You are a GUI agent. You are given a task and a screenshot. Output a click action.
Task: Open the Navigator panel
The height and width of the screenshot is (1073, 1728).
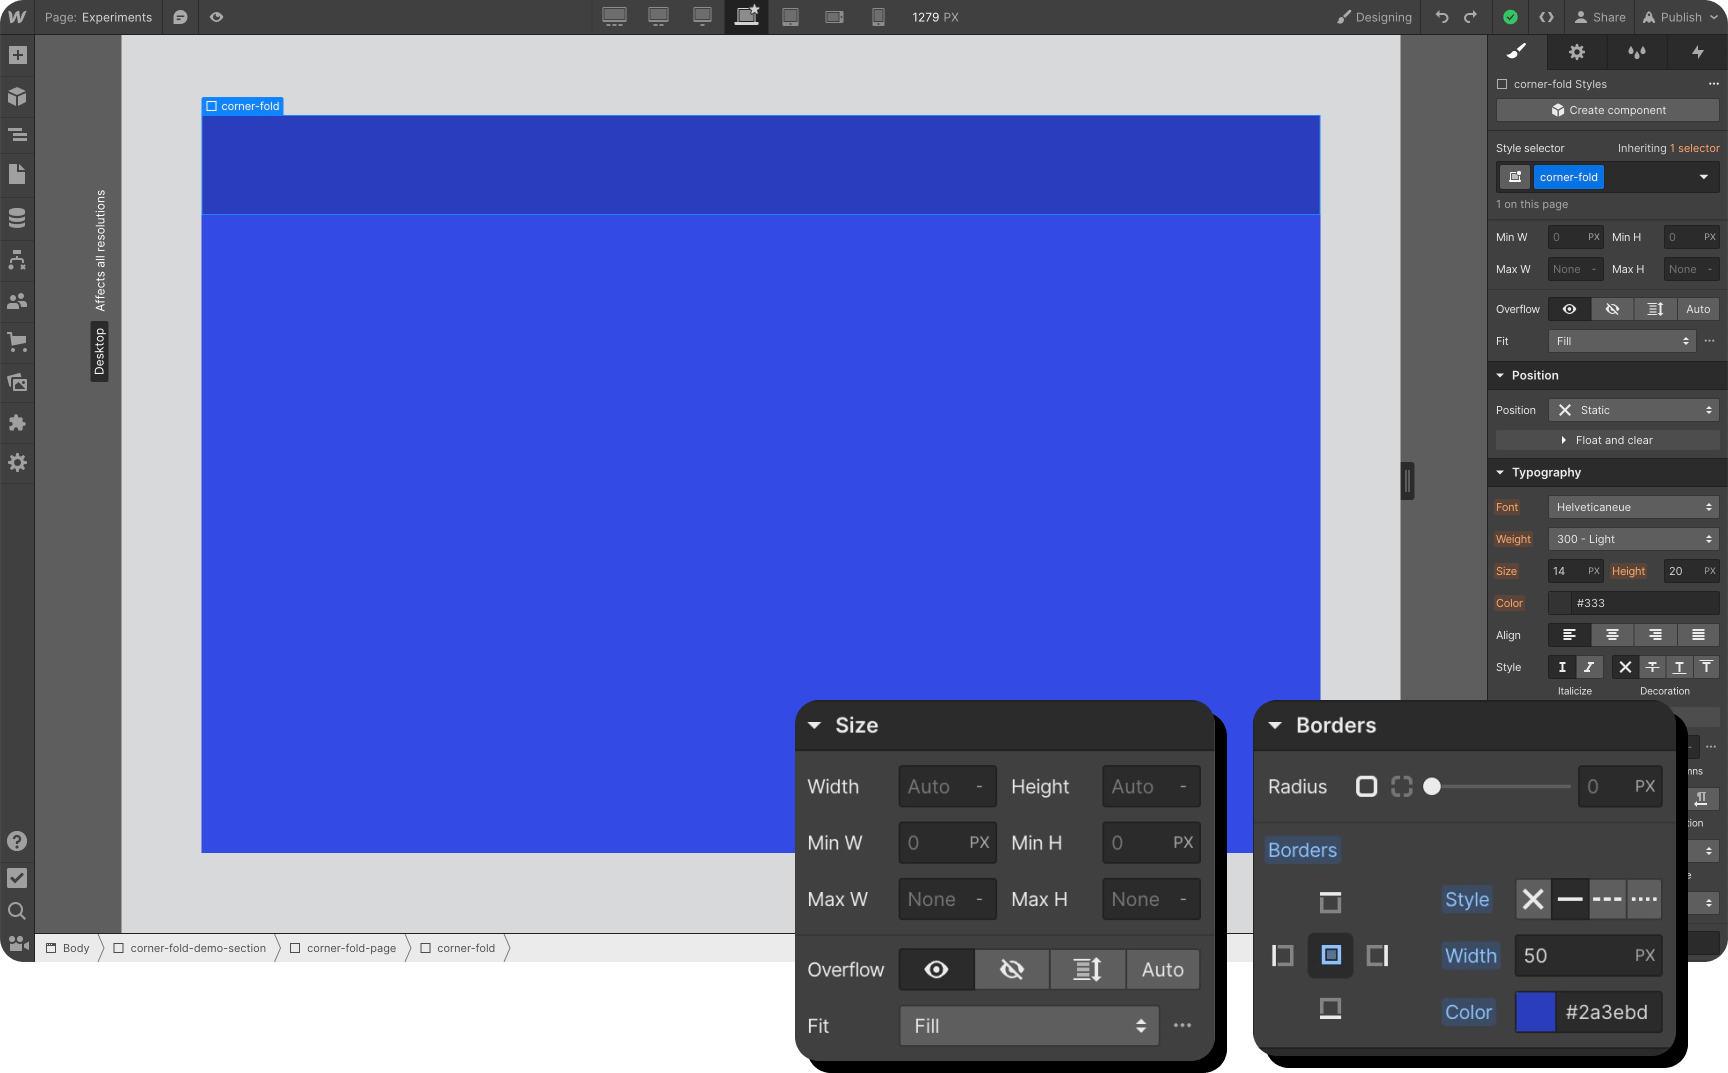pos(16,134)
